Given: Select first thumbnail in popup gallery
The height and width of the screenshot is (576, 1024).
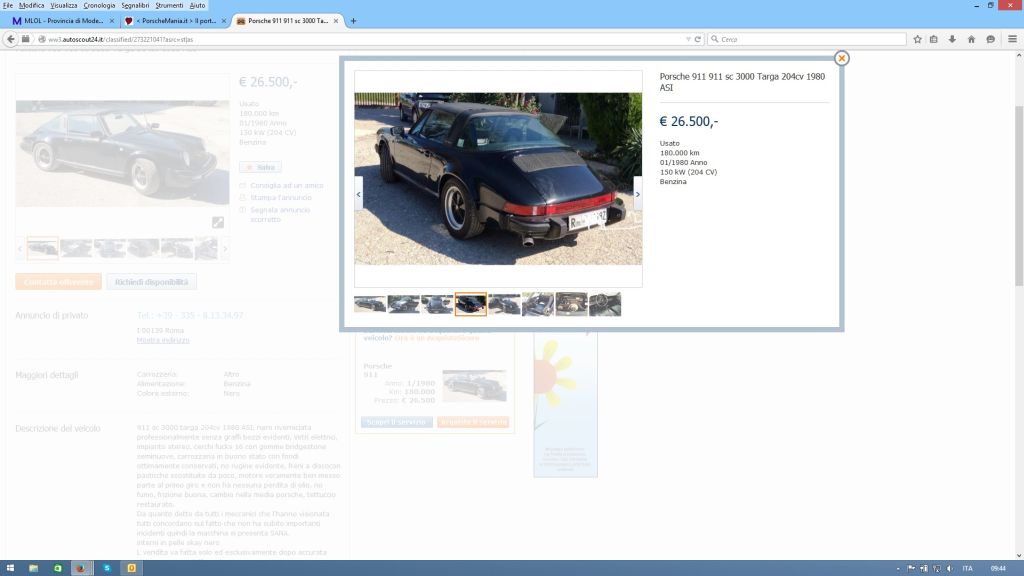Looking at the screenshot, I should tap(370, 304).
